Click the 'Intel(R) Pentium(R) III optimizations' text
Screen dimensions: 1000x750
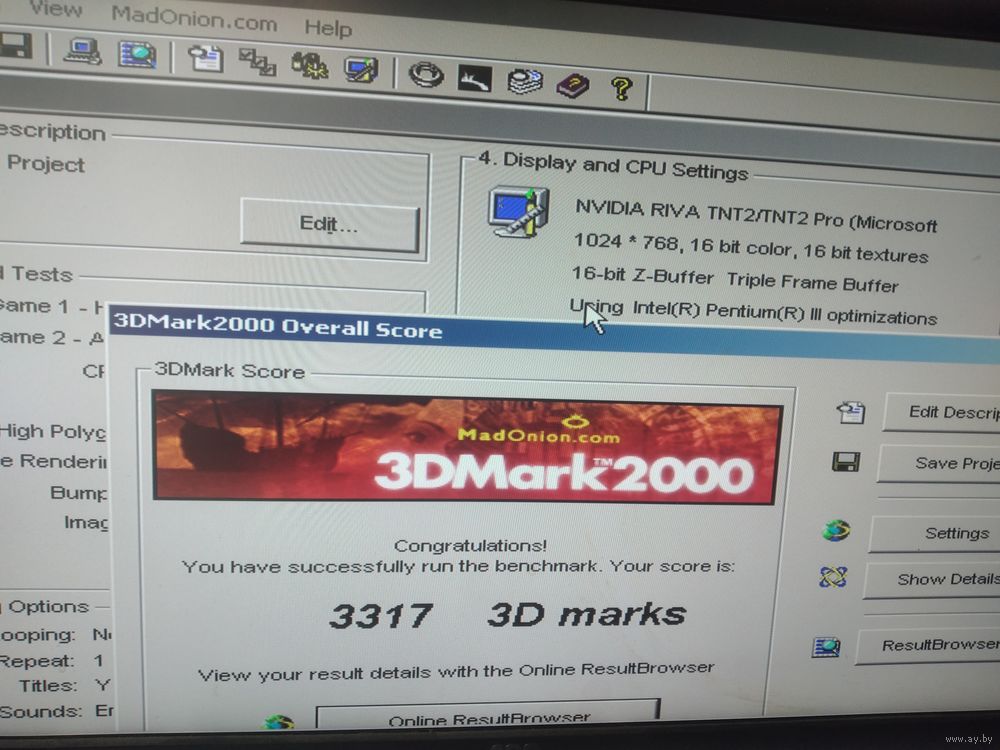pos(784,313)
